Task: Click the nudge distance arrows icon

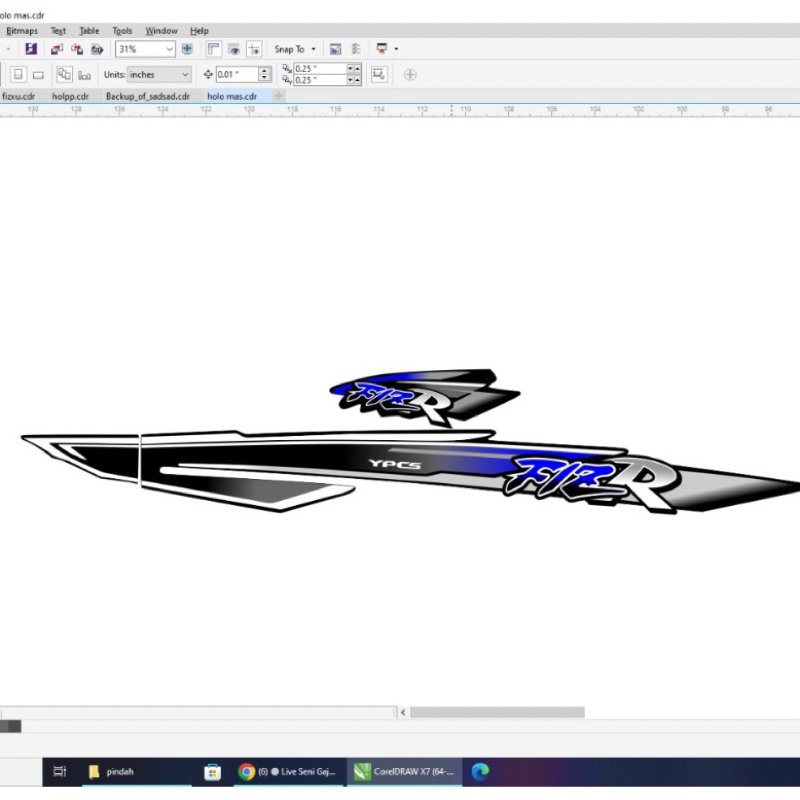Action: coord(208,74)
